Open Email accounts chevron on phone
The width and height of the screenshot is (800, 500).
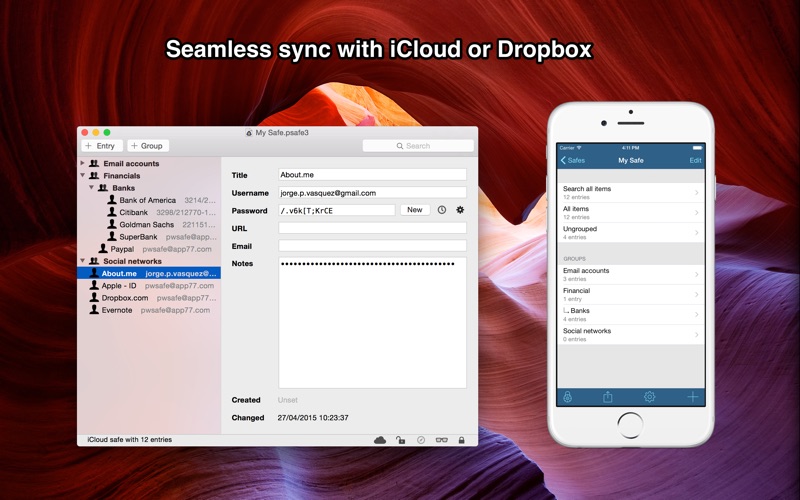click(696, 274)
